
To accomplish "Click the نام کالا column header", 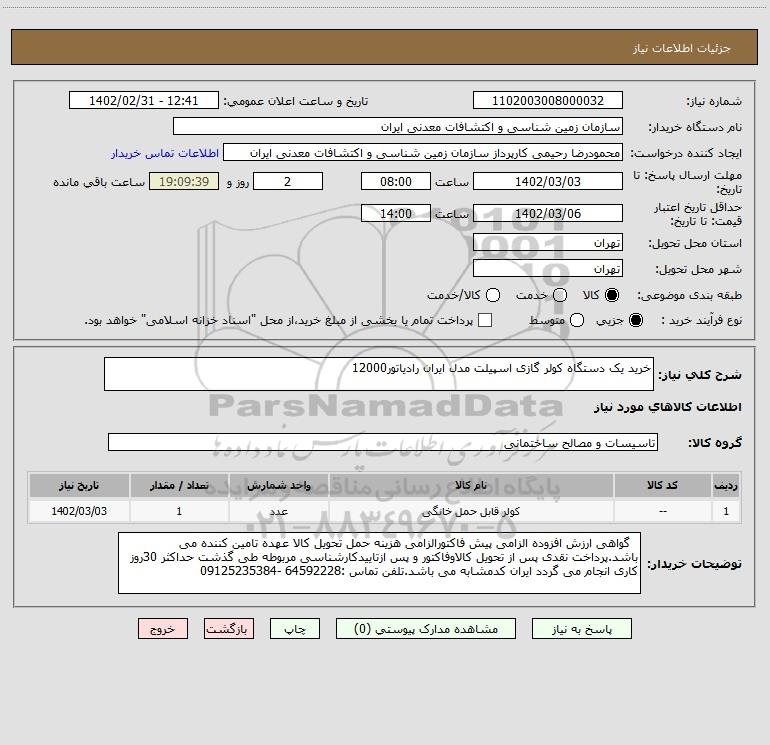I will point(471,486).
